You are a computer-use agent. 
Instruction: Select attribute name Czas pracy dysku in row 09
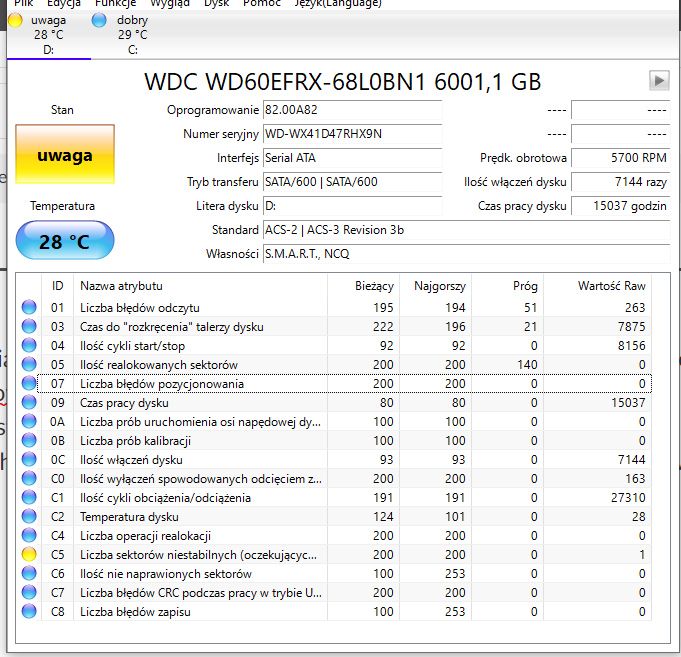click(x=124, y=403)
